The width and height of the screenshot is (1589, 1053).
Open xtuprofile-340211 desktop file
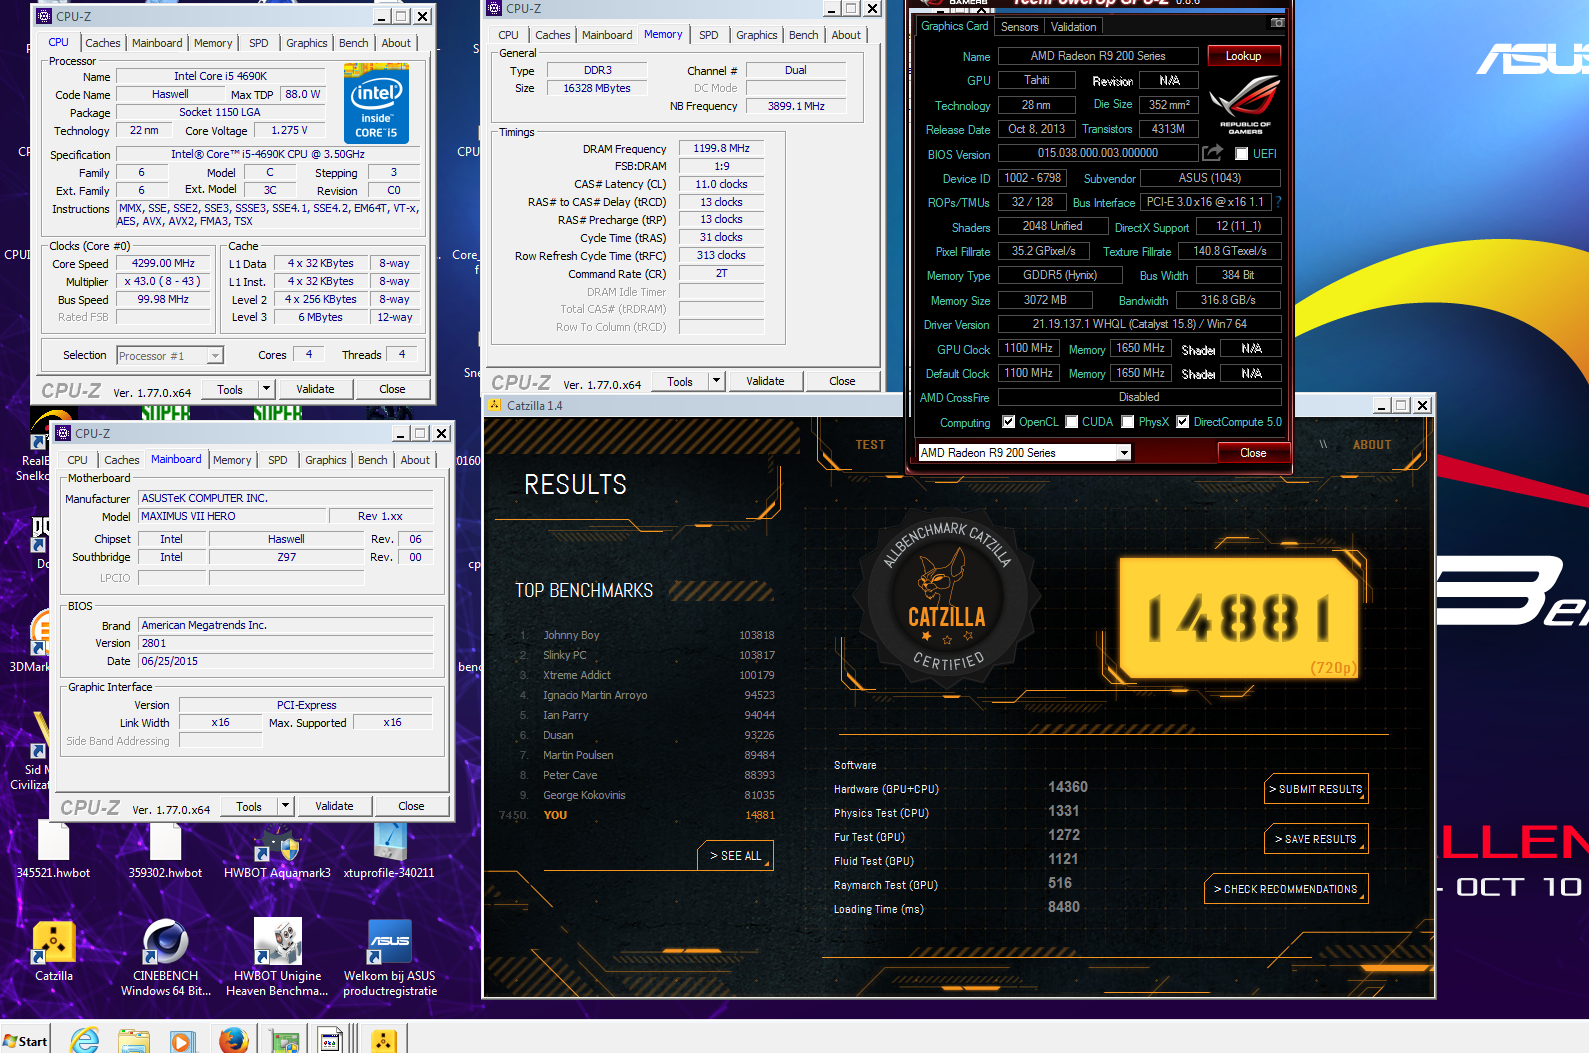(x=389, y=849)
